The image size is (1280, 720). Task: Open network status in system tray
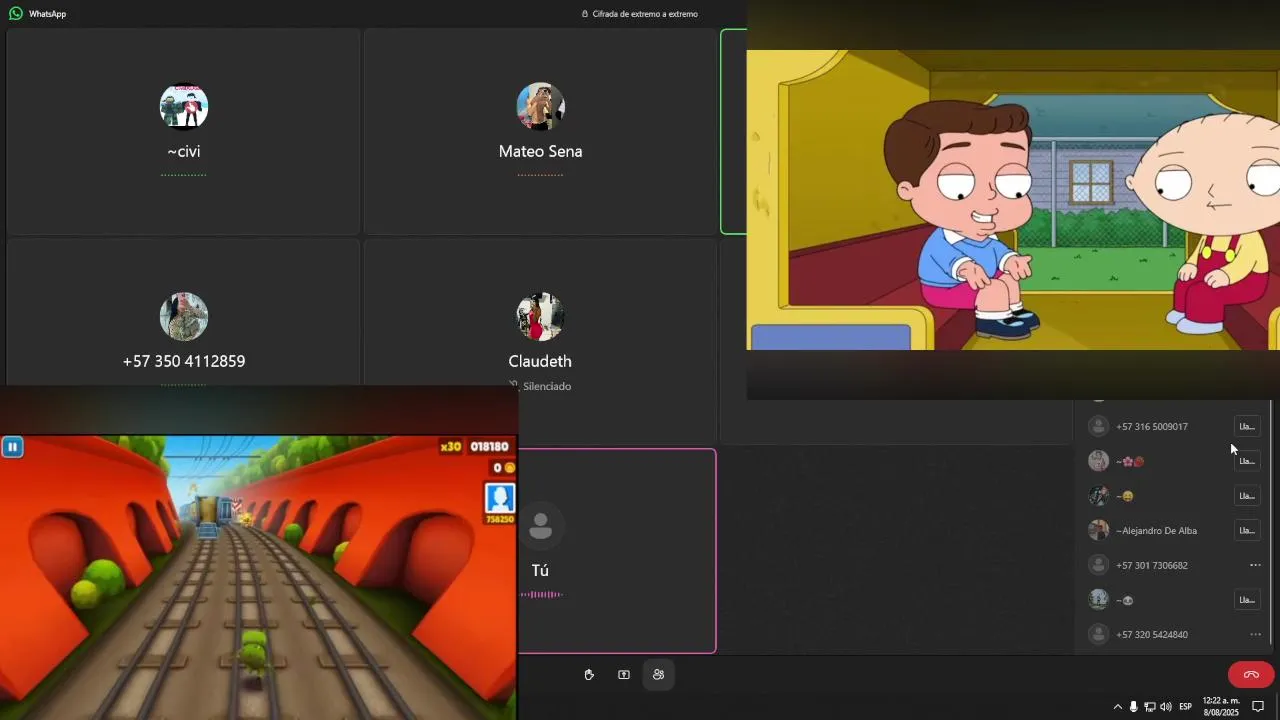pos(1149,706)
